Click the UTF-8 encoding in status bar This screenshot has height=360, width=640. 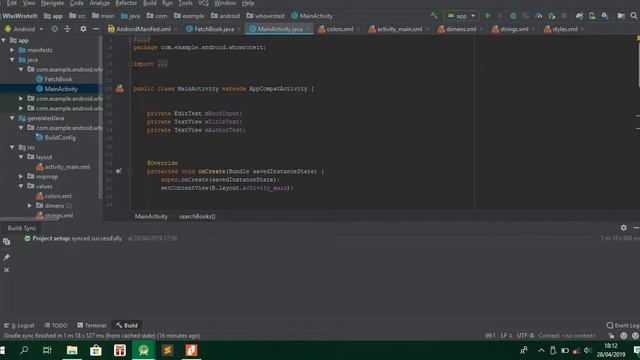tap(525, 336)
